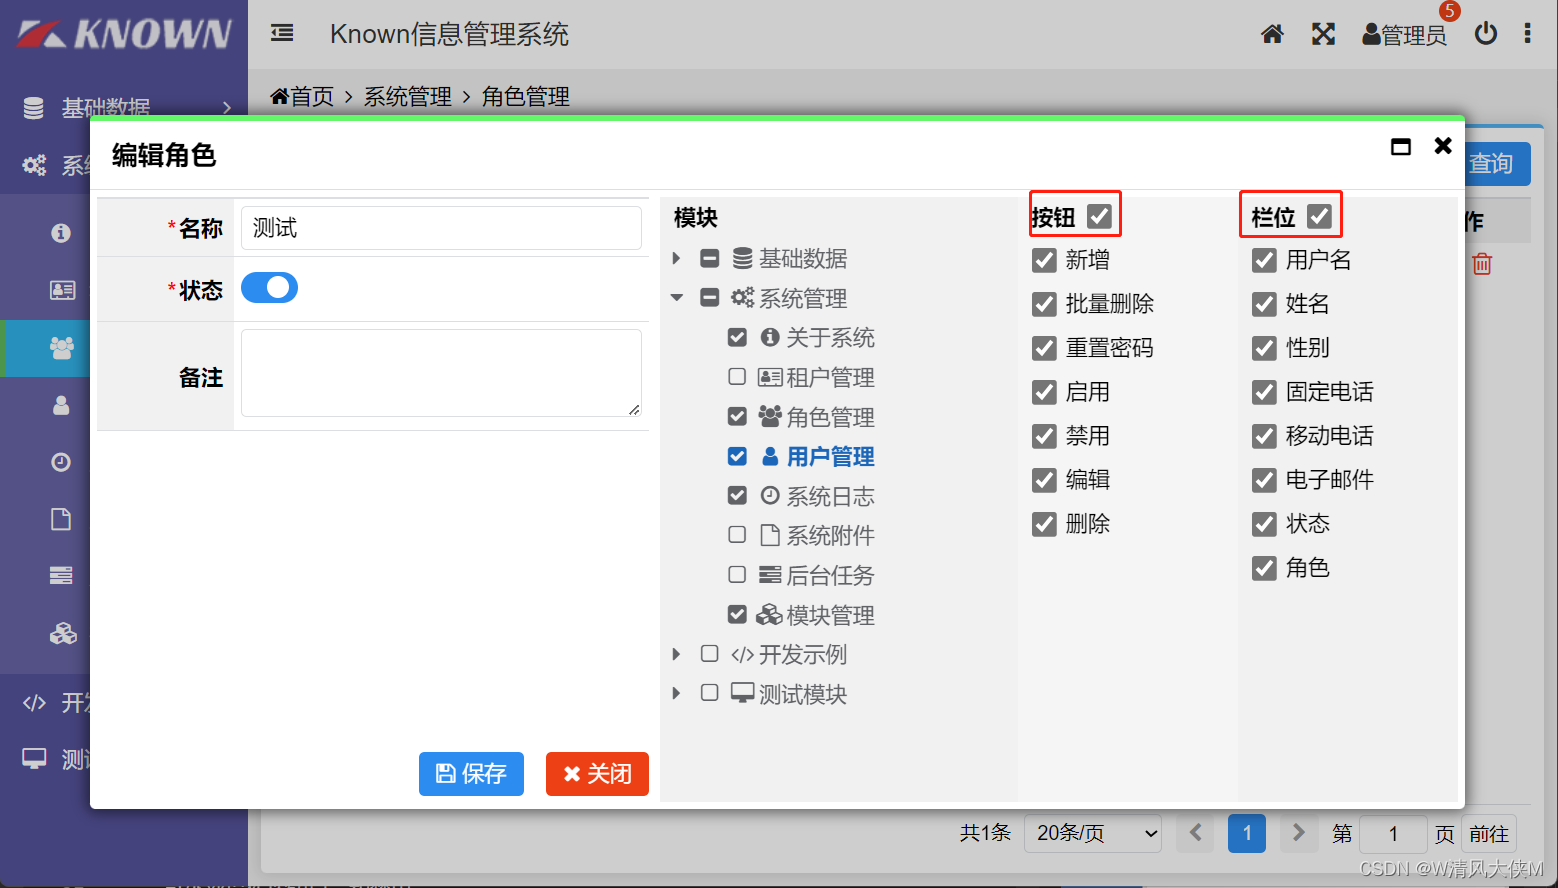Image resolution: width=1558 pixels, height=888 pixels.
Task: Toggle the 栏位 select-all checkbox
Action: tap(1319, 216)
